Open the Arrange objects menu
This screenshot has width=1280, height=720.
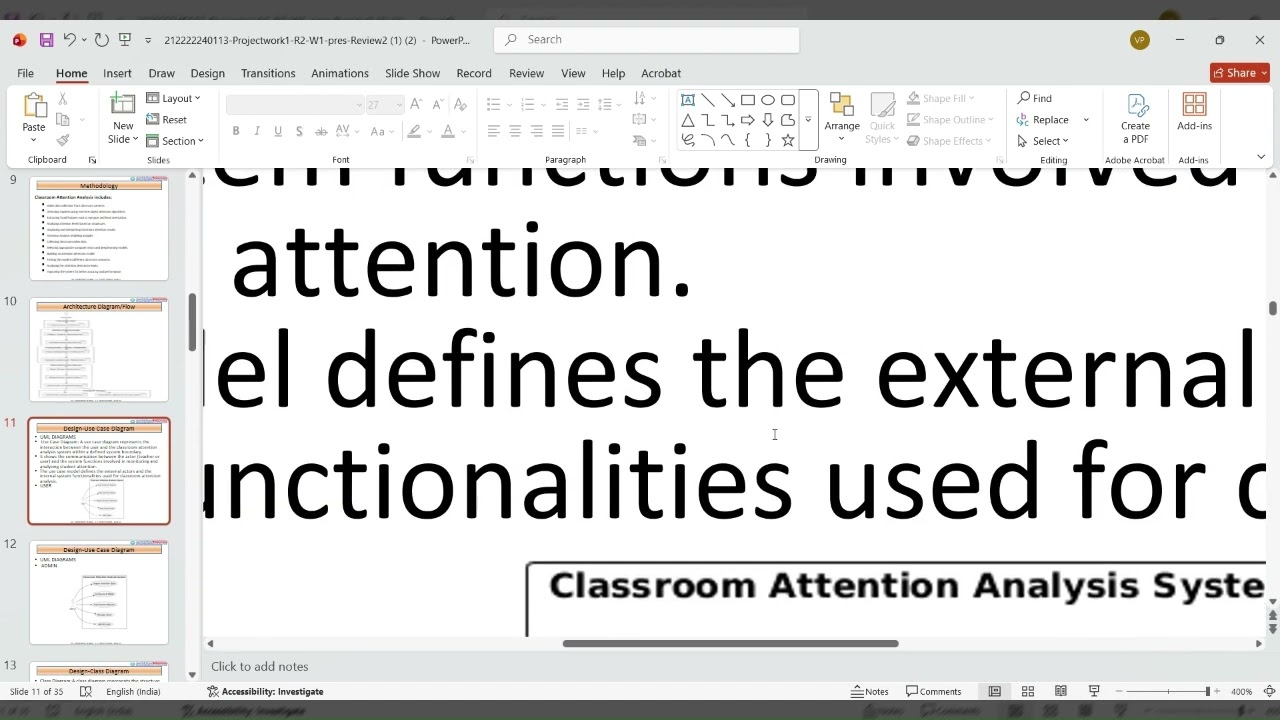[x=842, y=118]
